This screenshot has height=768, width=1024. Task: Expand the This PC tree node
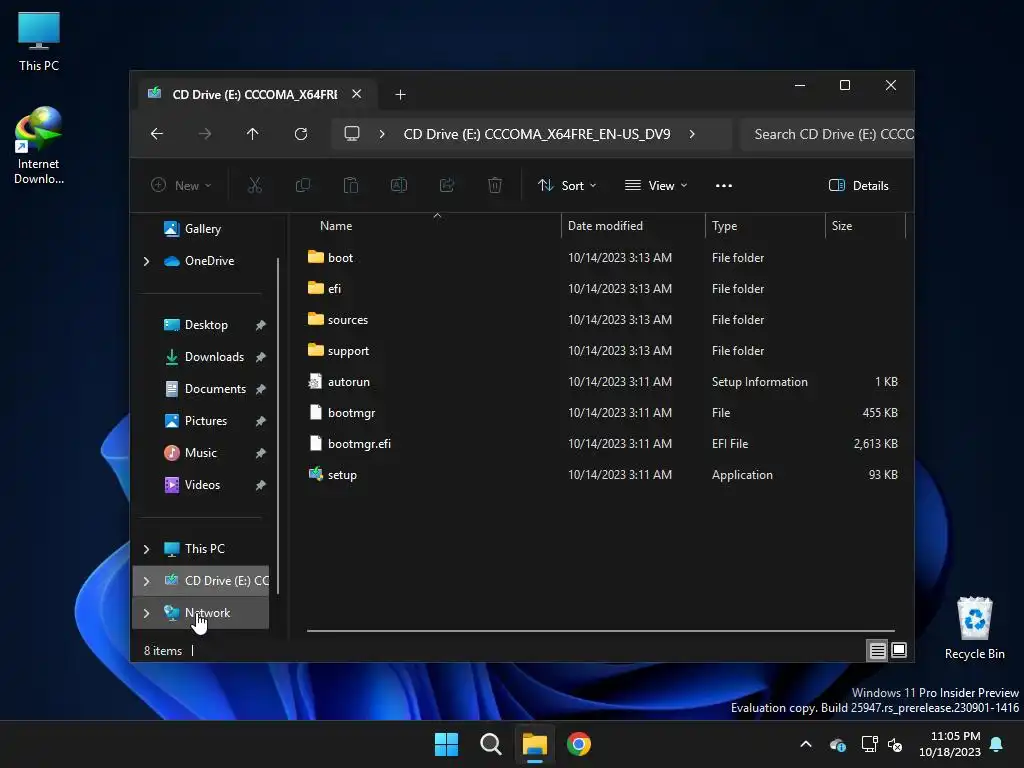[x=146, y=549]
